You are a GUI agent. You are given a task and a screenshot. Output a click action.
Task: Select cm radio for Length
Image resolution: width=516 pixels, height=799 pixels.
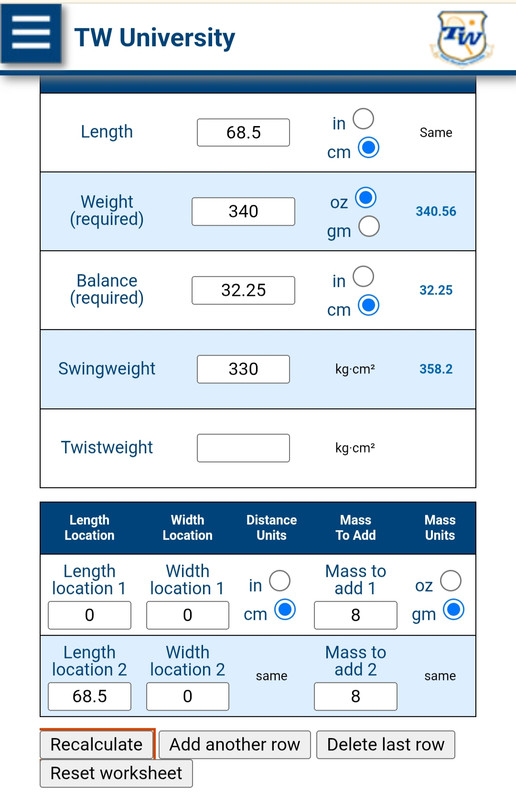369,148
